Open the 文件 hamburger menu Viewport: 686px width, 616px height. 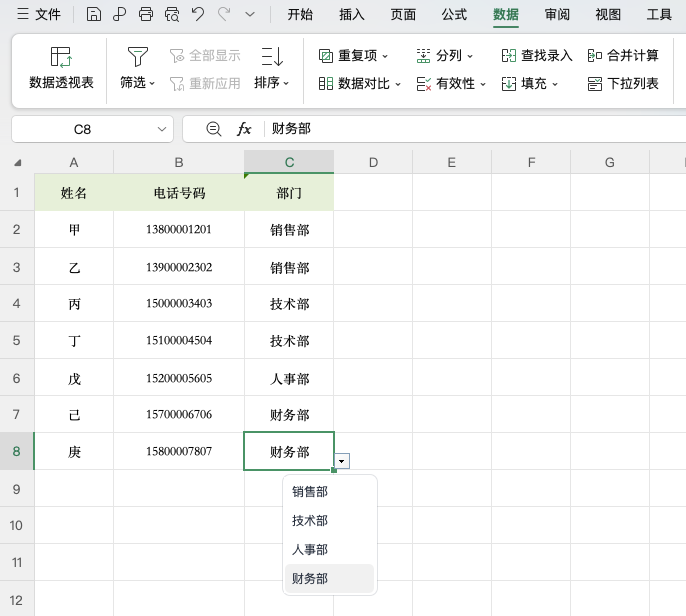(38, 14)
